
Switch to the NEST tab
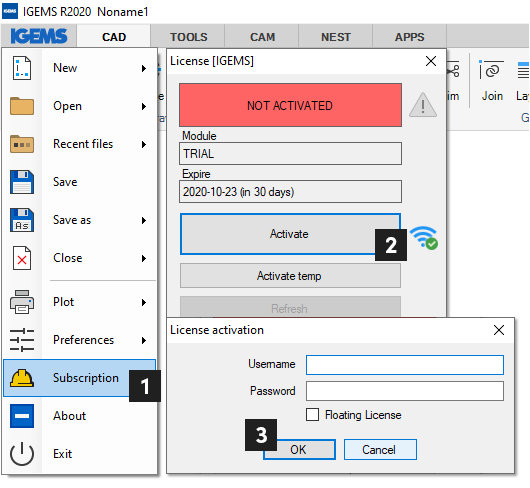coord(336,37)
